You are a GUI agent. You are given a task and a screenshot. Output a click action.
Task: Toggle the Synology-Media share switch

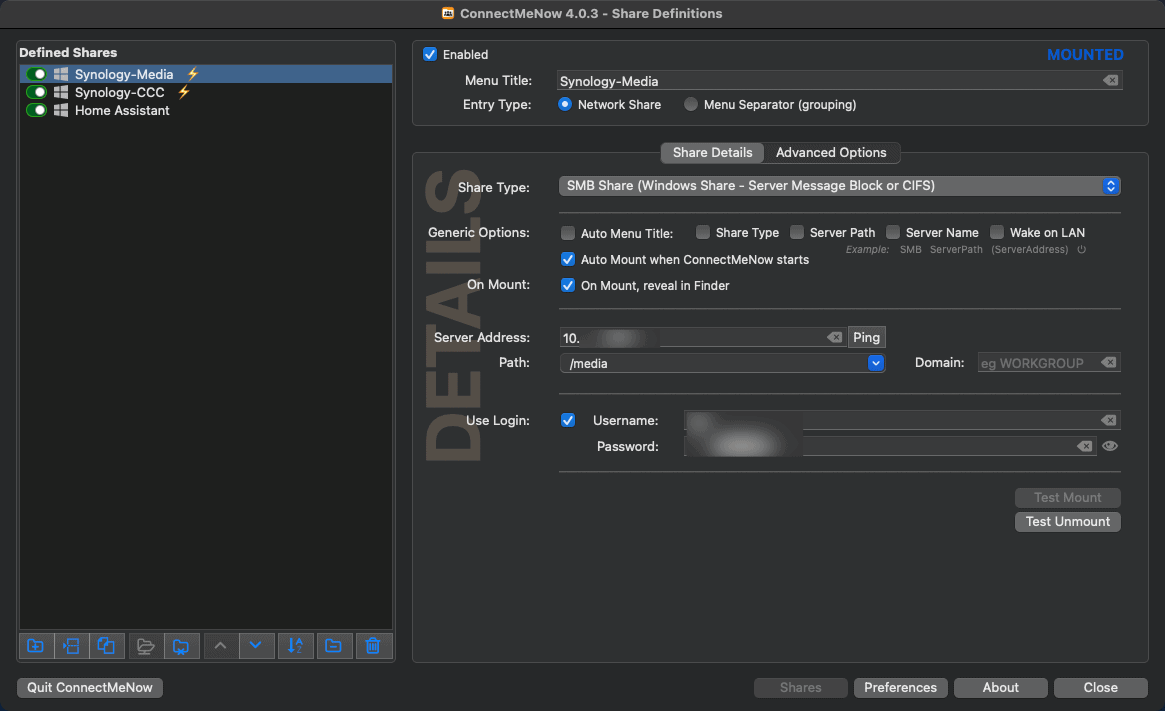click(36, 74)
